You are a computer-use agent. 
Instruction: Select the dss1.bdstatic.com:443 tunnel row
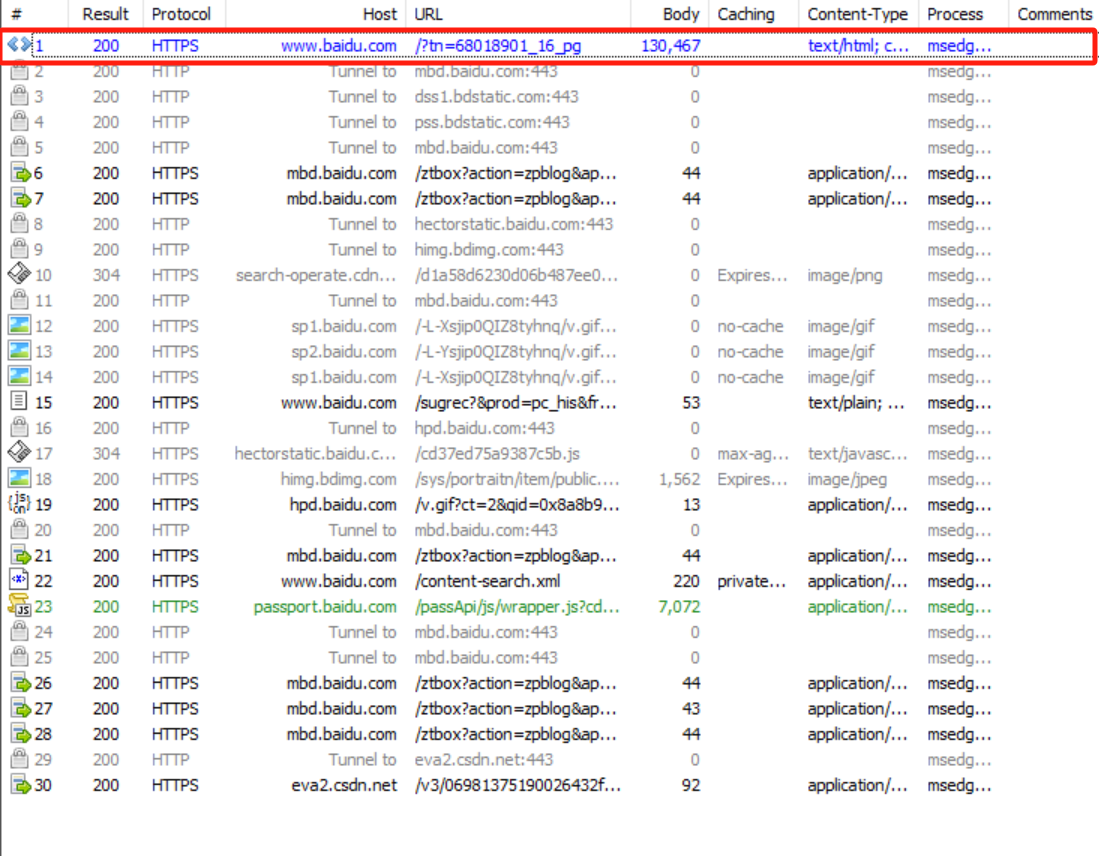pos(549,96)
